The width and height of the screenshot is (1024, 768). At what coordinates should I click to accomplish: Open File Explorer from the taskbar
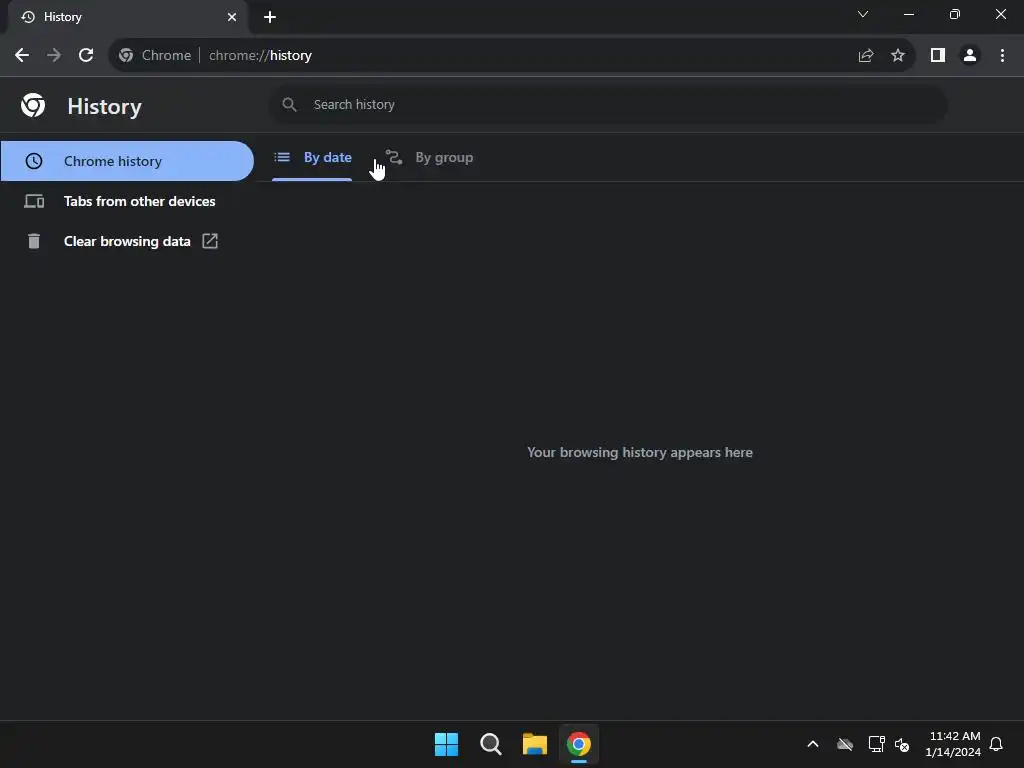pyautogui.click(x=535, y=744)
